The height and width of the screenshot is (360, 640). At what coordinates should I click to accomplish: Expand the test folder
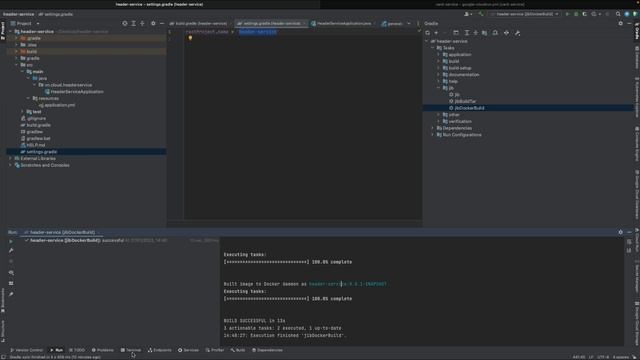coord(22,111)
